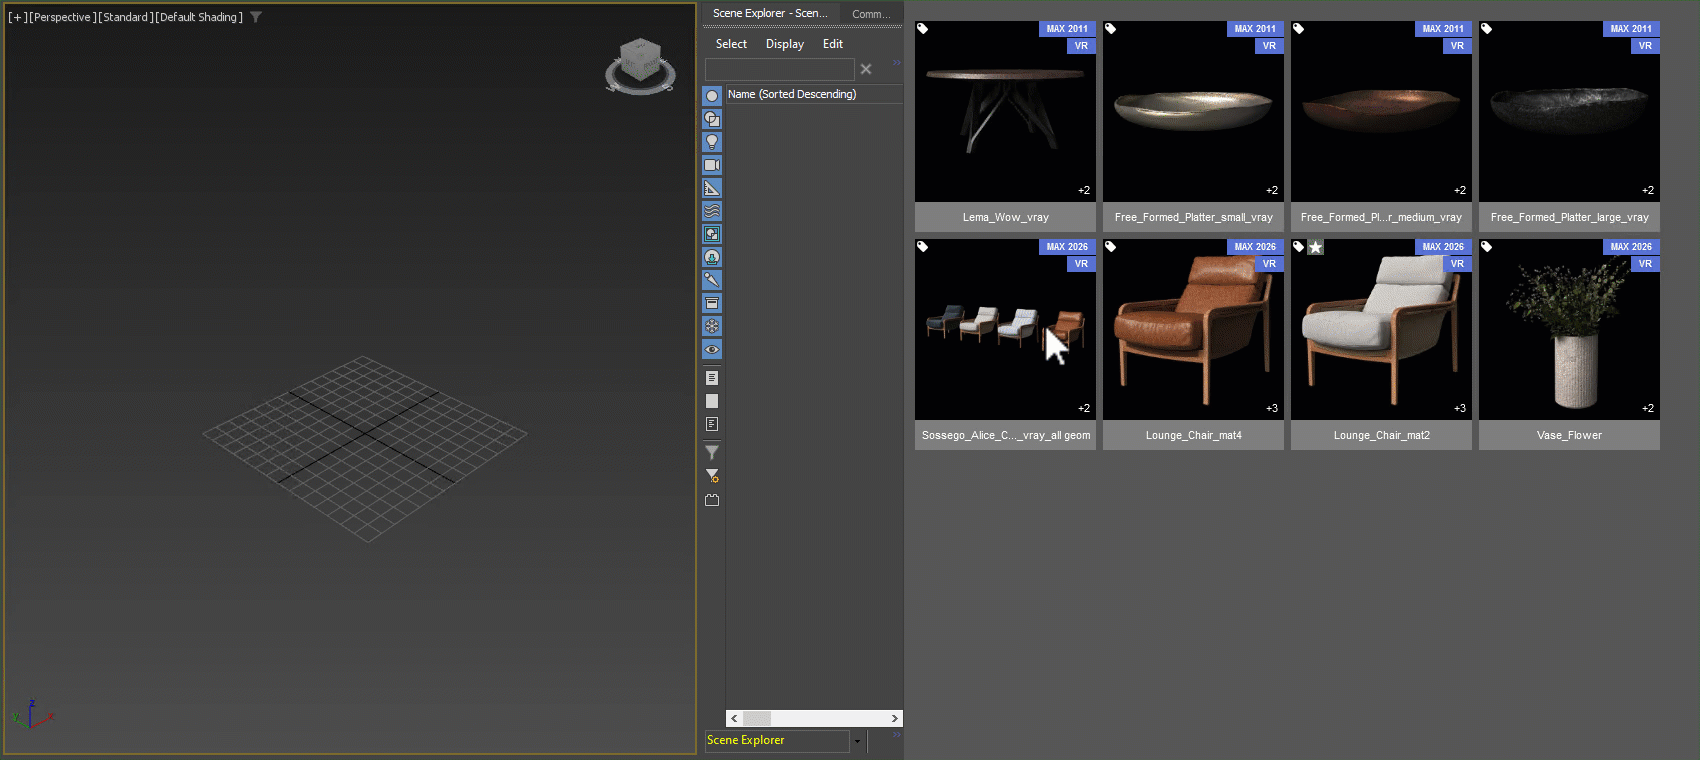
Task: Select the Sossego_Alice_C..._vray_all geom thumbnail
Action: [1005, 330]
